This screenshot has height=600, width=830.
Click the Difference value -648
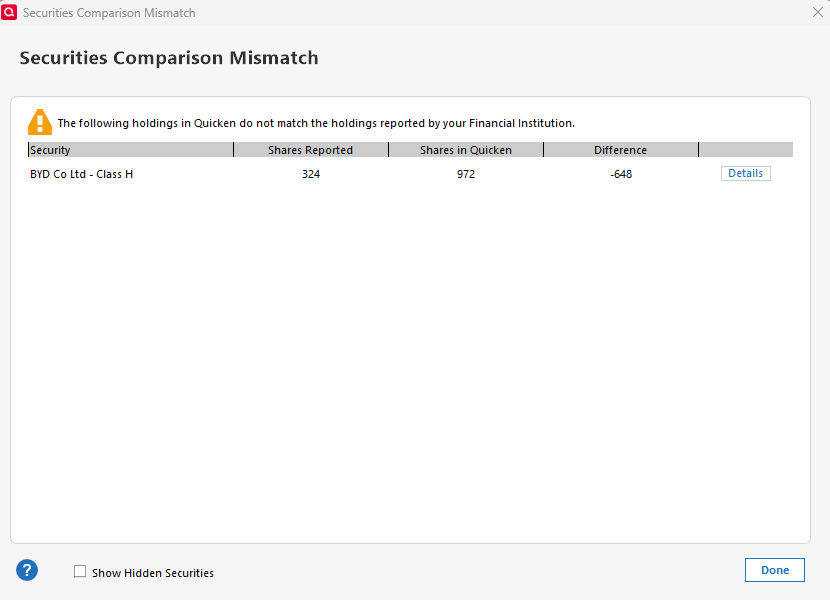pos(621,174)
